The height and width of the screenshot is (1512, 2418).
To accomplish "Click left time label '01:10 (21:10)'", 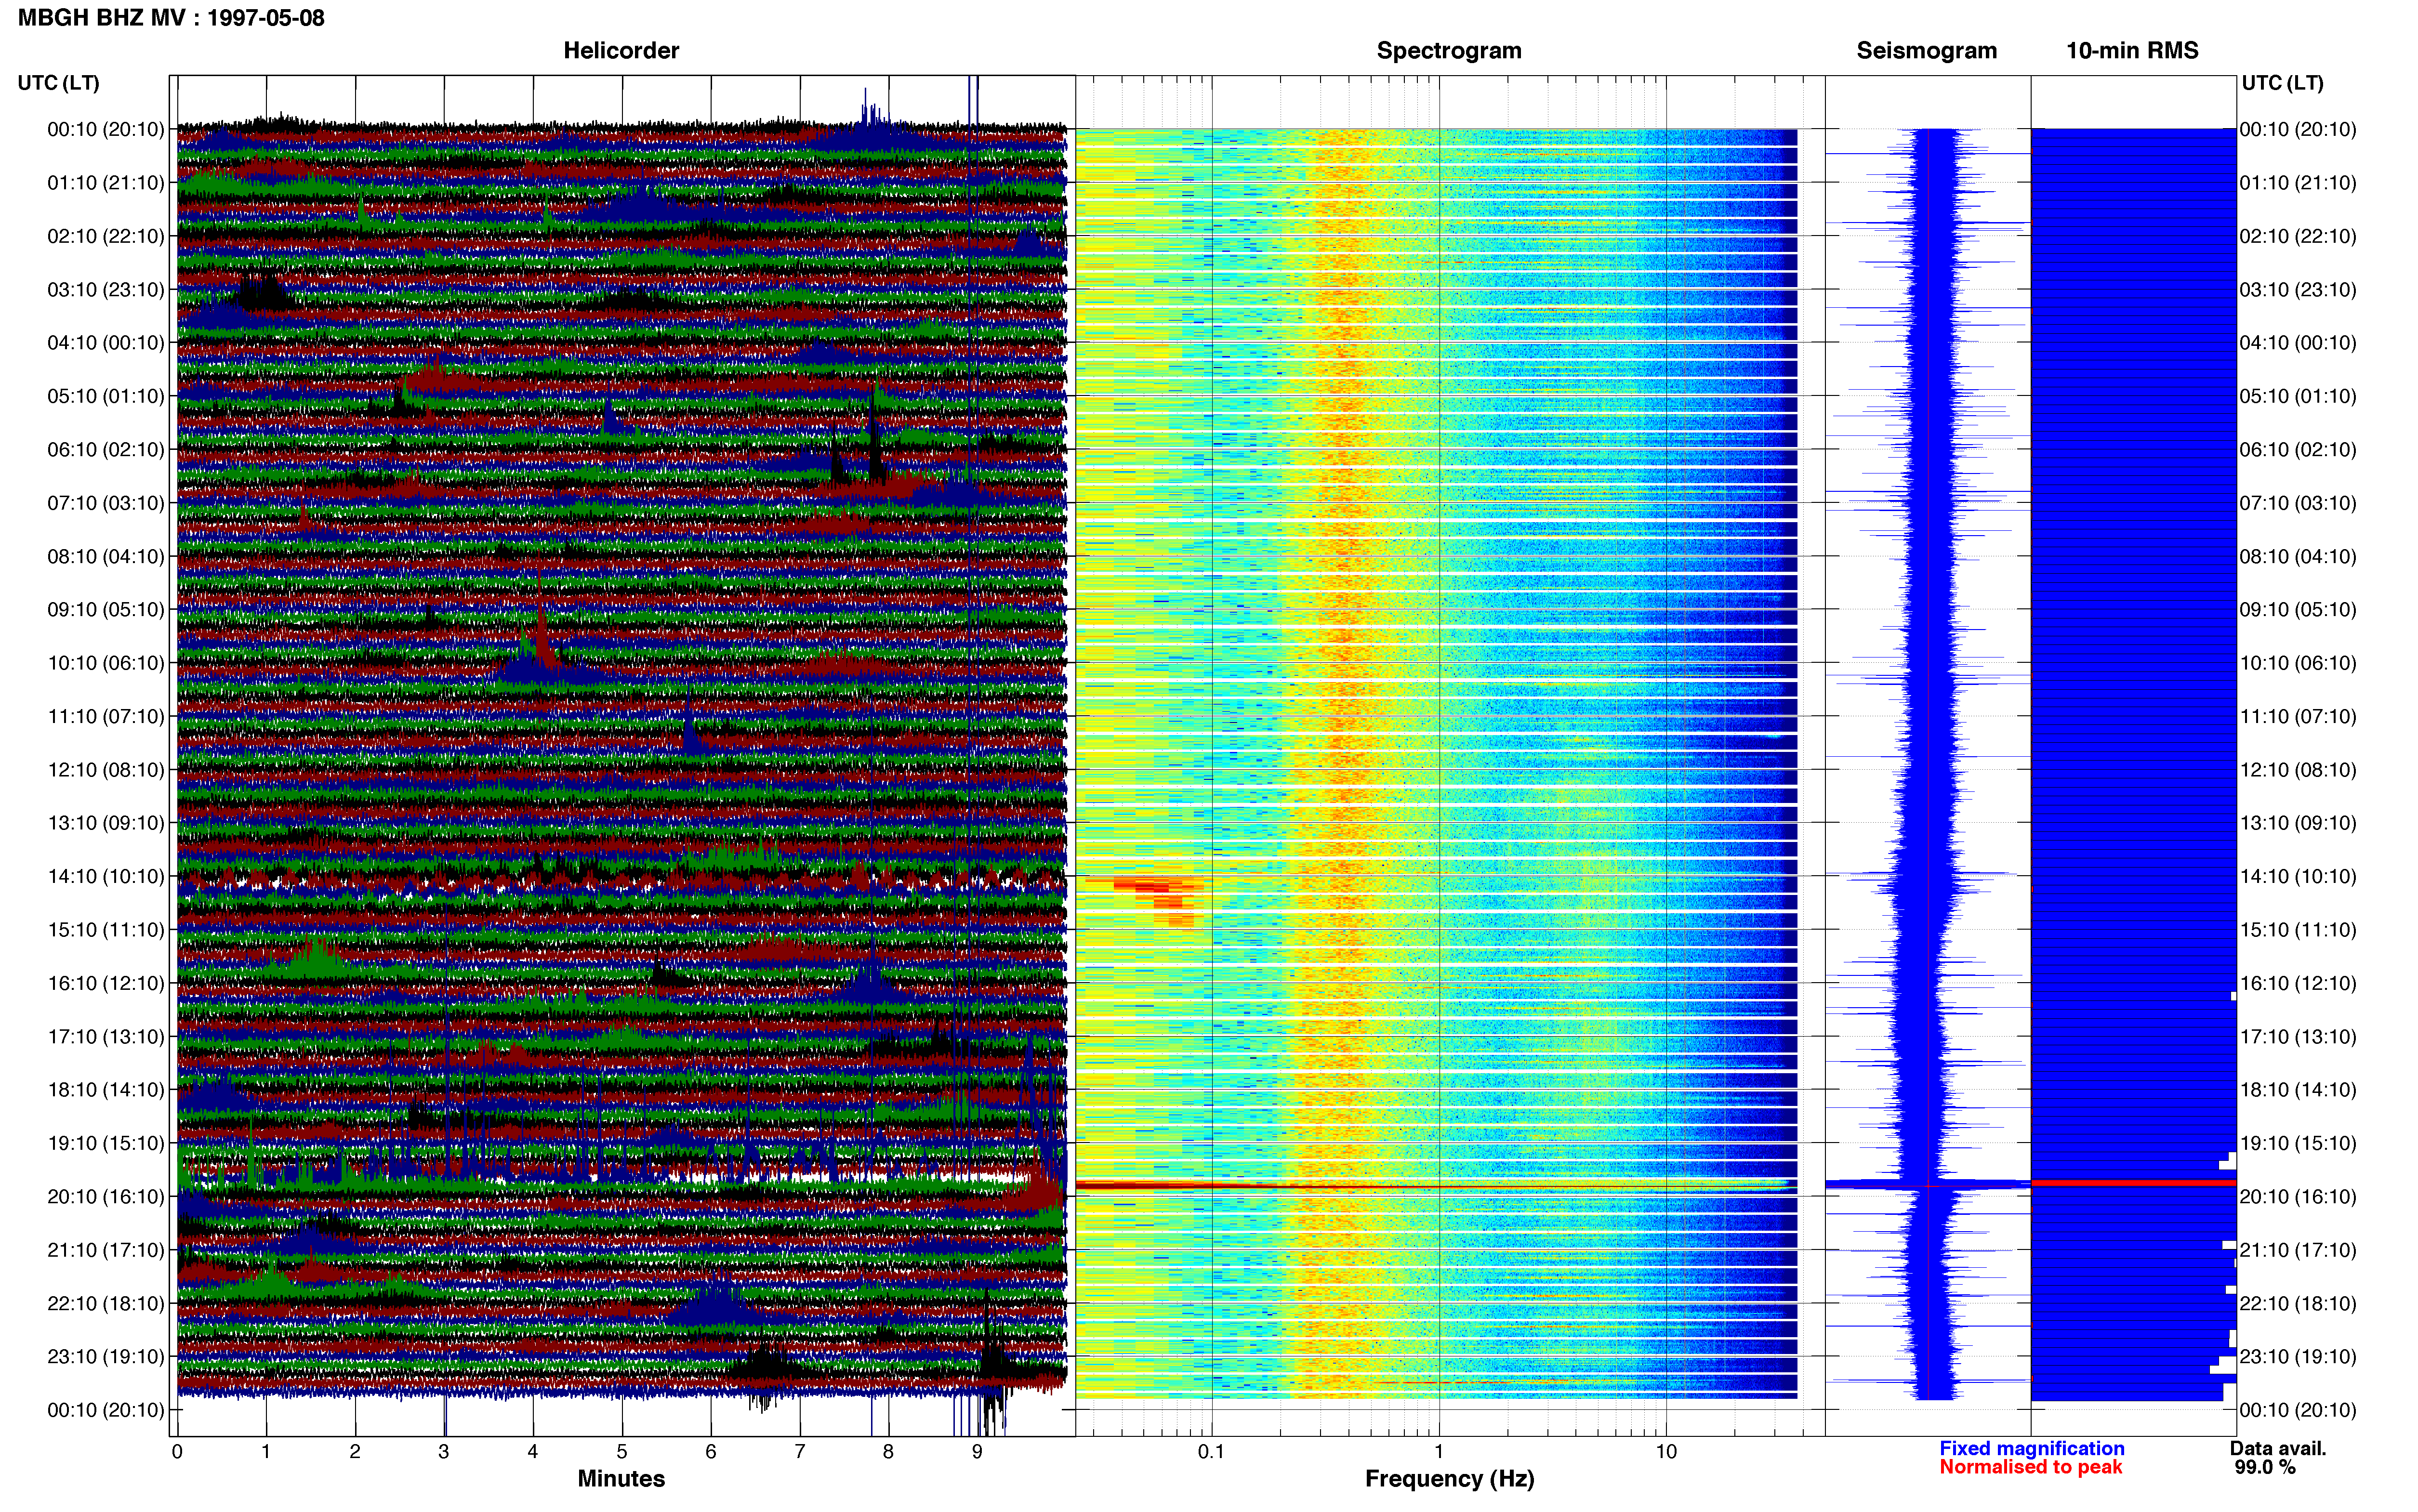I will click(x=106, y=183).
